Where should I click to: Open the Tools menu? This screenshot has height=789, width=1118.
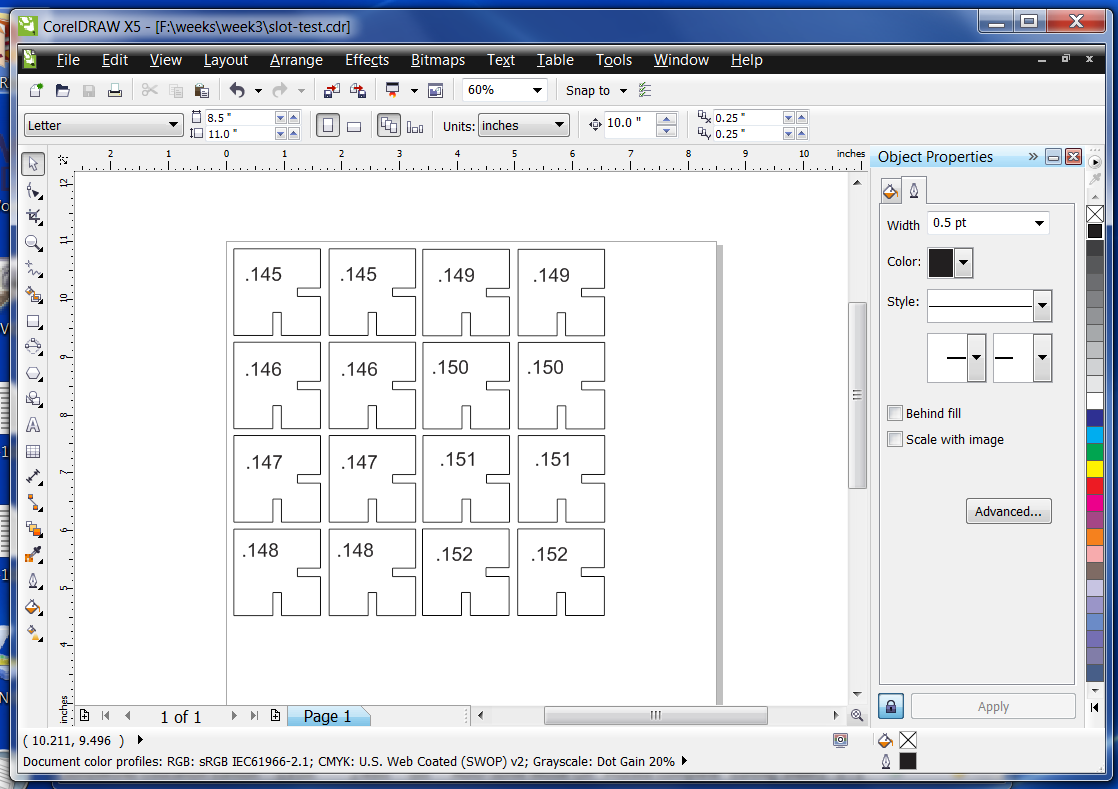[x=614, y=60]
